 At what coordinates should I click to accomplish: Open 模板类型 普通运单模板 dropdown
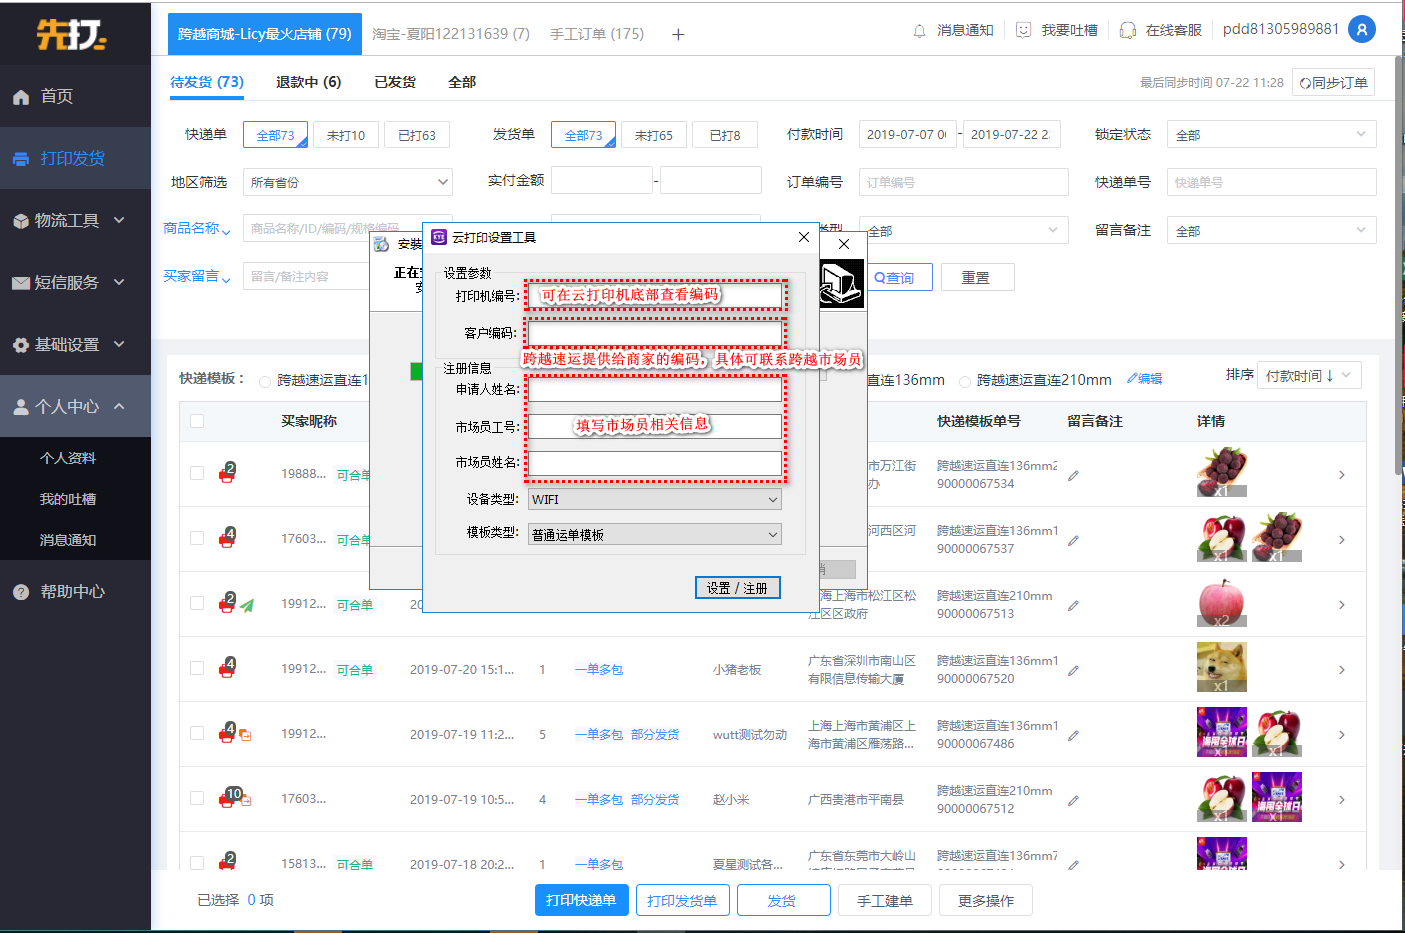pos(654,534)
